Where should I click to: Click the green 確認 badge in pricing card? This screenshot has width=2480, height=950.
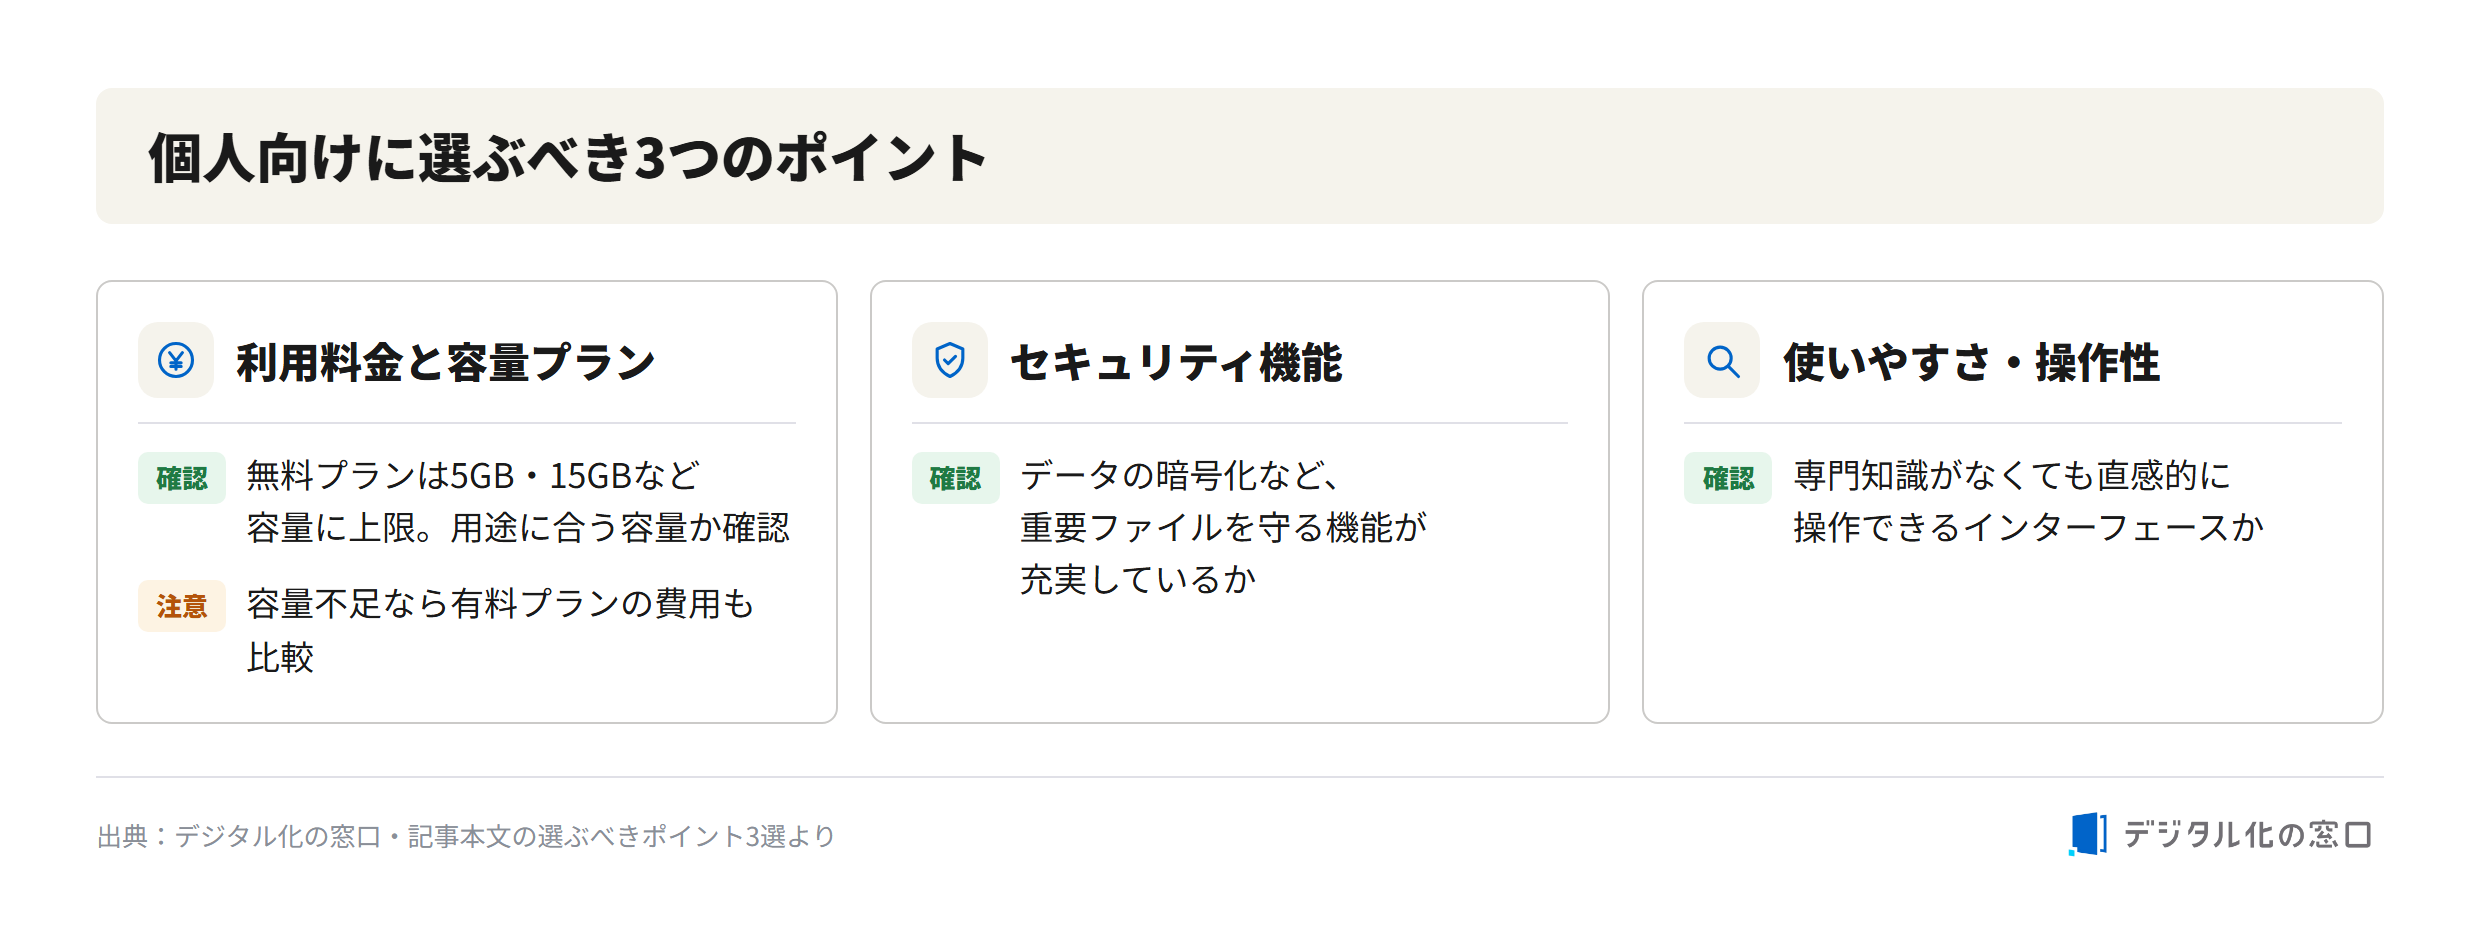[x=181, y=478]
